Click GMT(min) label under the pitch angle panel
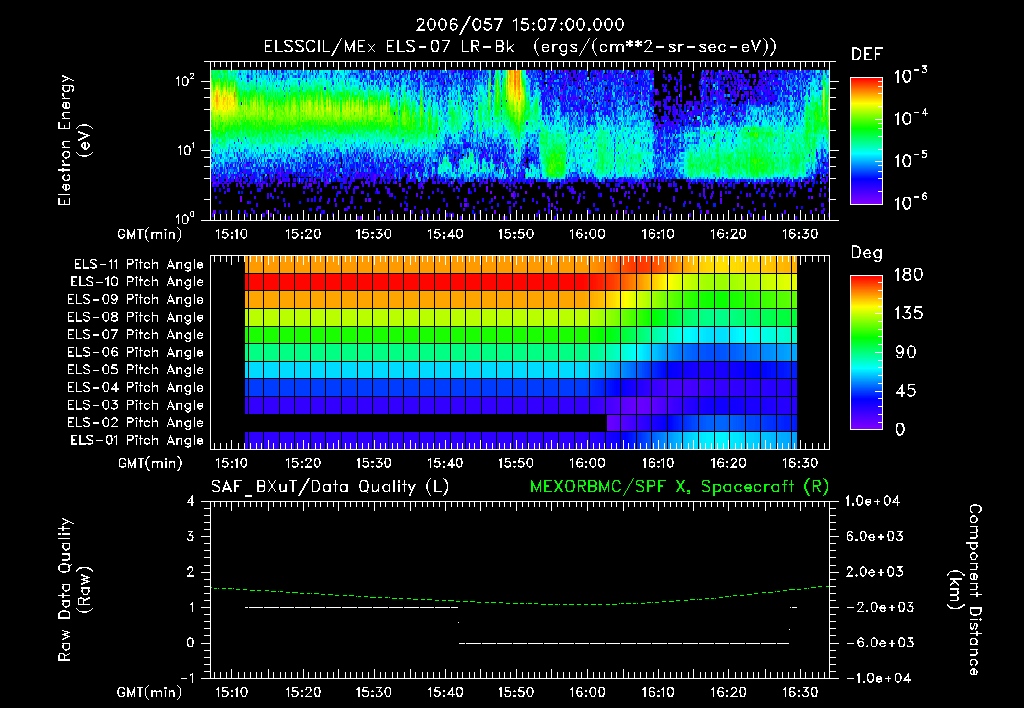 tap(150, 463)
